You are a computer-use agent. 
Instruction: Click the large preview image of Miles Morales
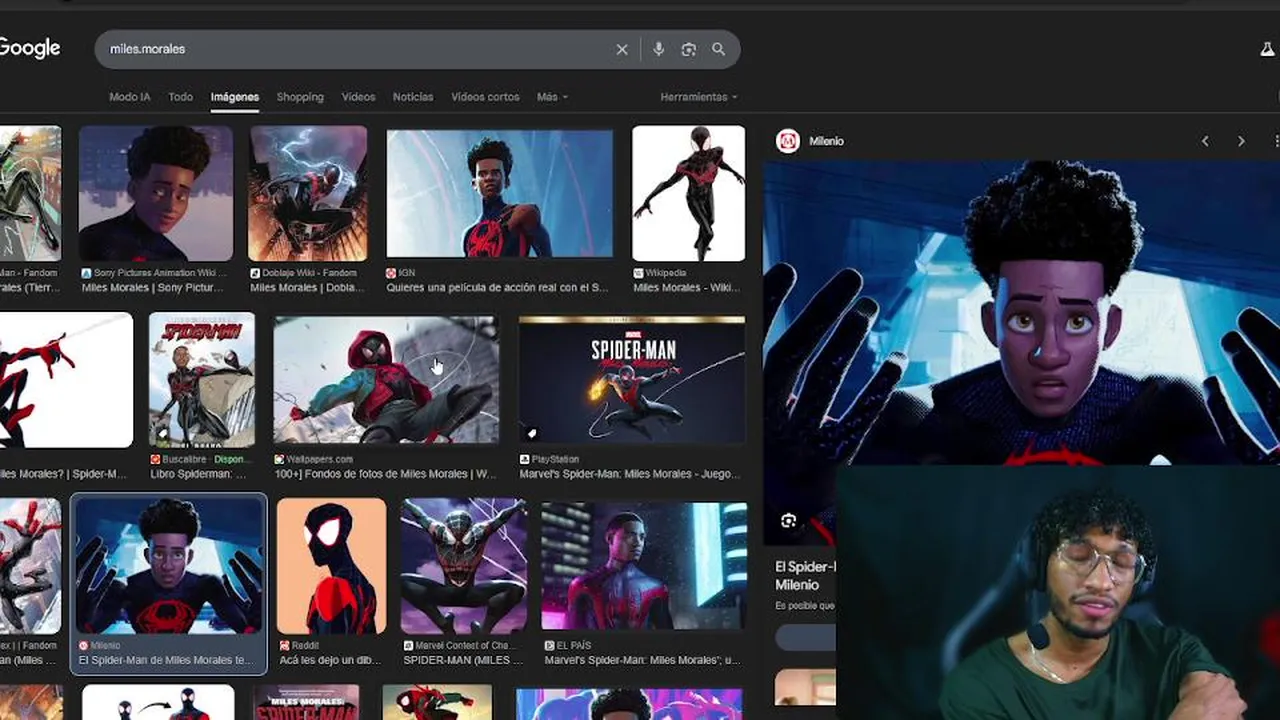point(1021,312)
